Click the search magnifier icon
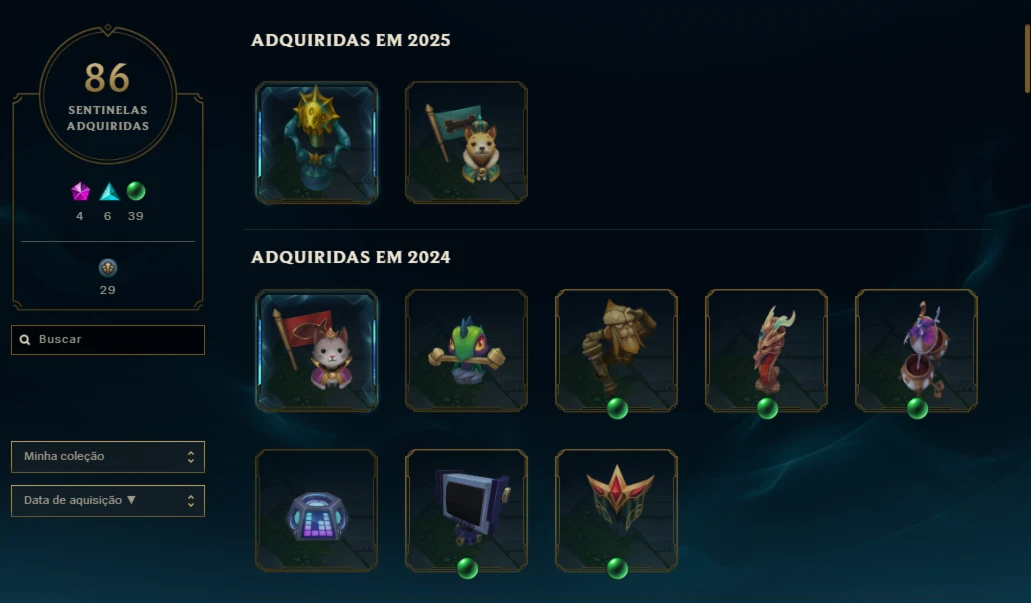The height and width of the screenshot is (603, 1031). 25,340
